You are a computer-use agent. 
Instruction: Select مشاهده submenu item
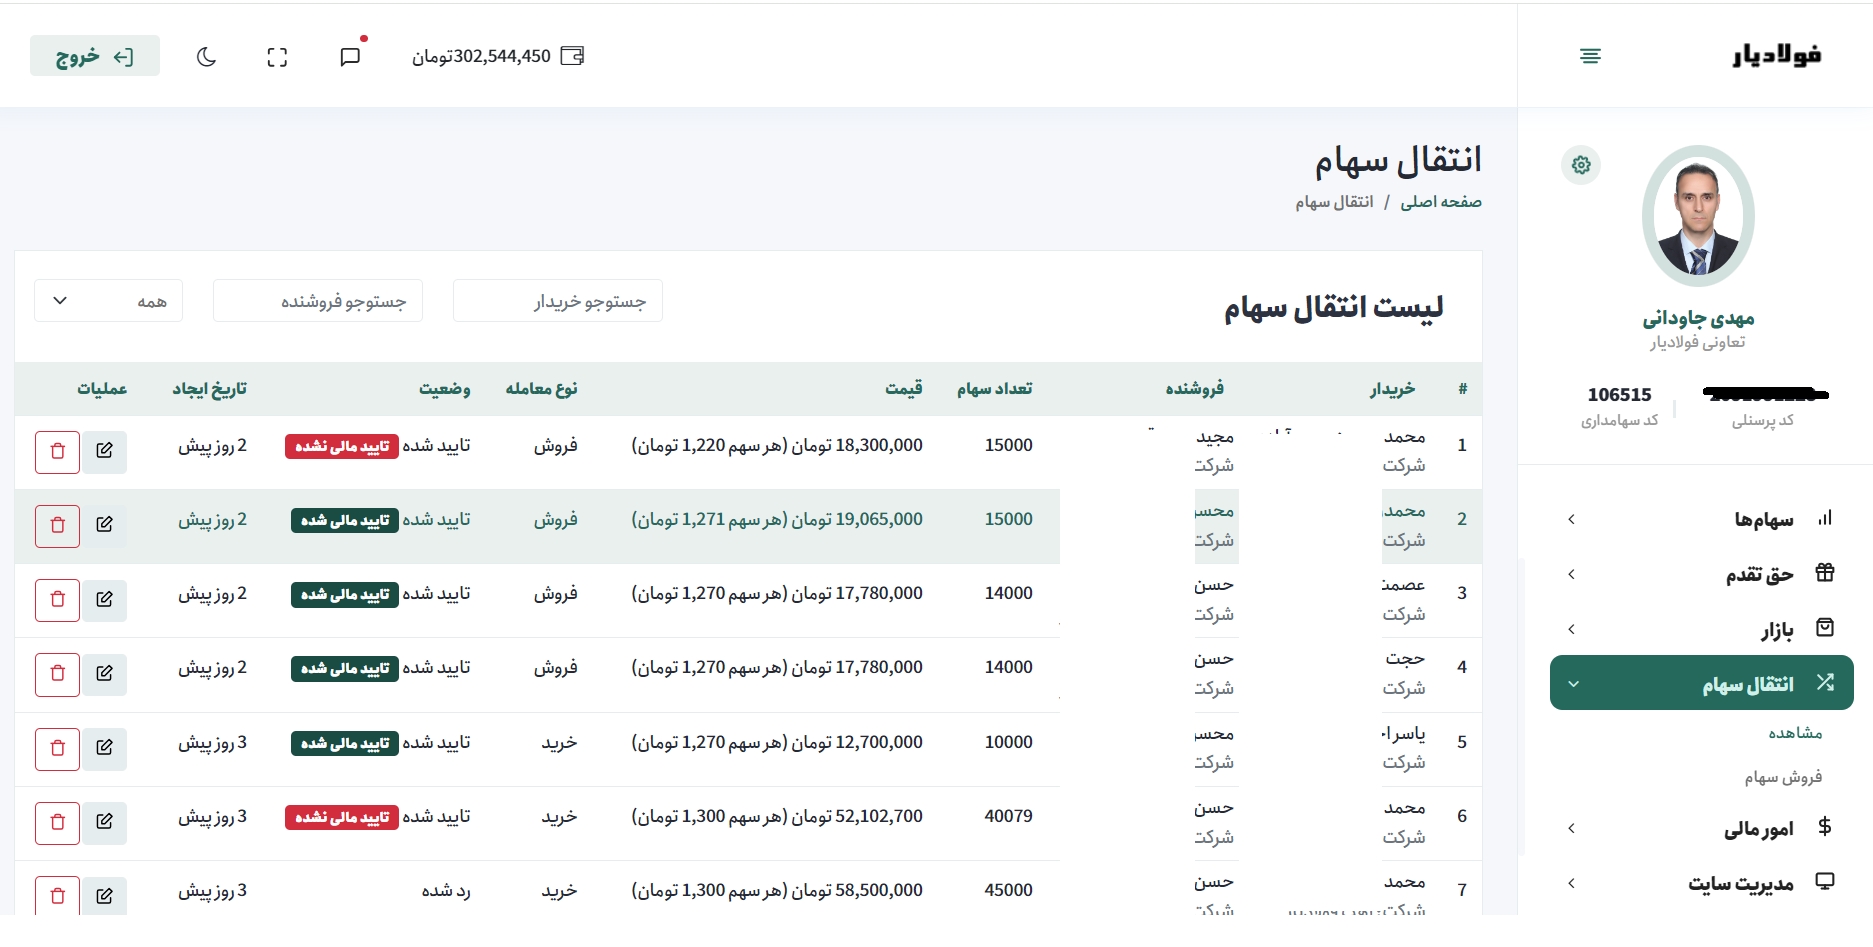click(x=1795, y=733)
